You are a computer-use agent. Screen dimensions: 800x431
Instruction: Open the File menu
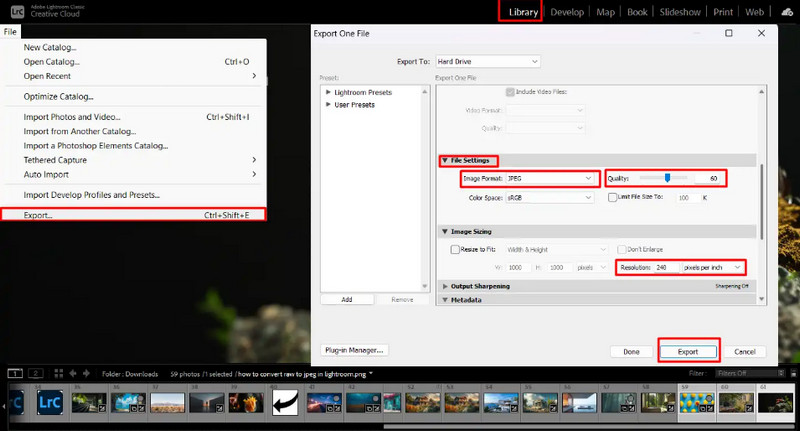coord(10,32)
